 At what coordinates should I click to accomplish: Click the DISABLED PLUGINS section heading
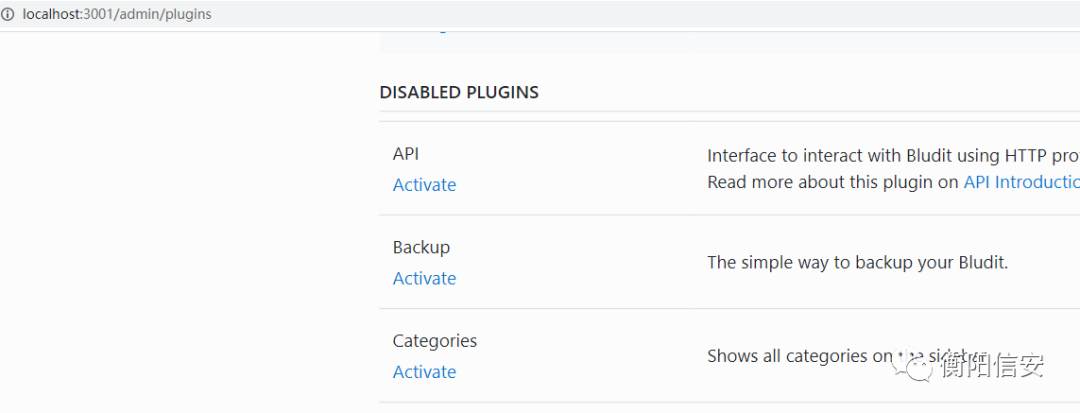459,92
